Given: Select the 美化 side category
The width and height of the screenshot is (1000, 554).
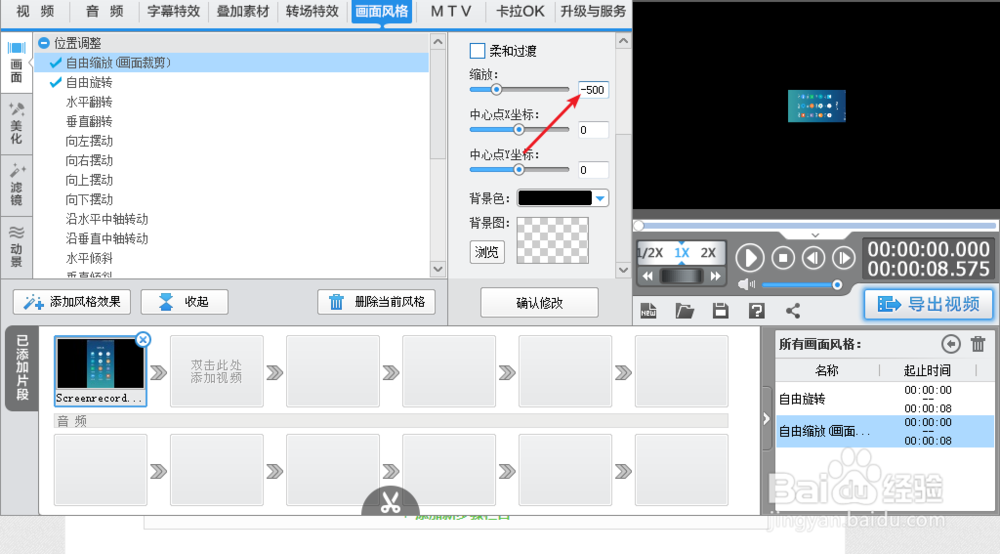Looking at the screenshot, I should [x=16, y=124].
